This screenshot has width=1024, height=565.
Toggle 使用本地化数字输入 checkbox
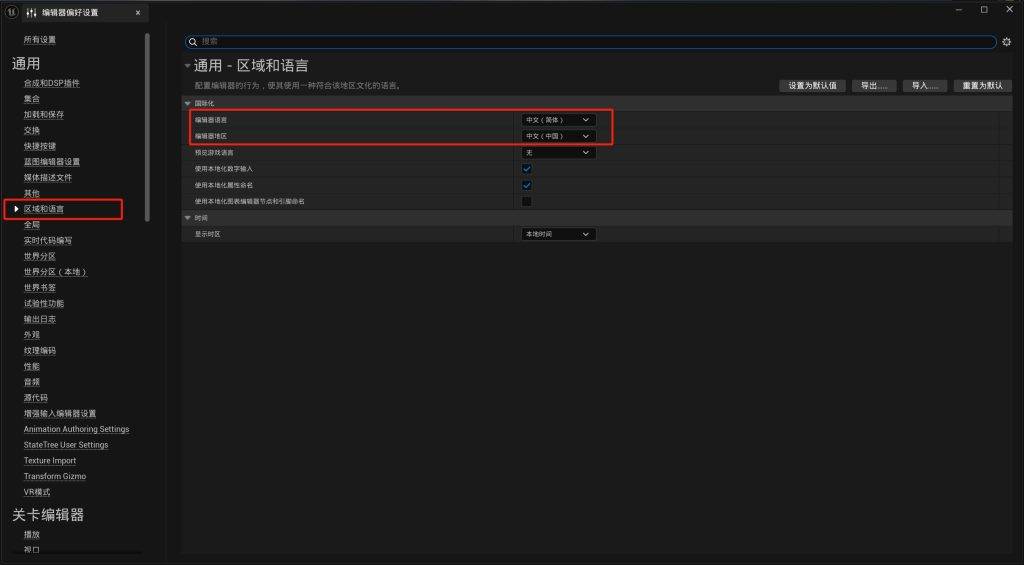527,169
